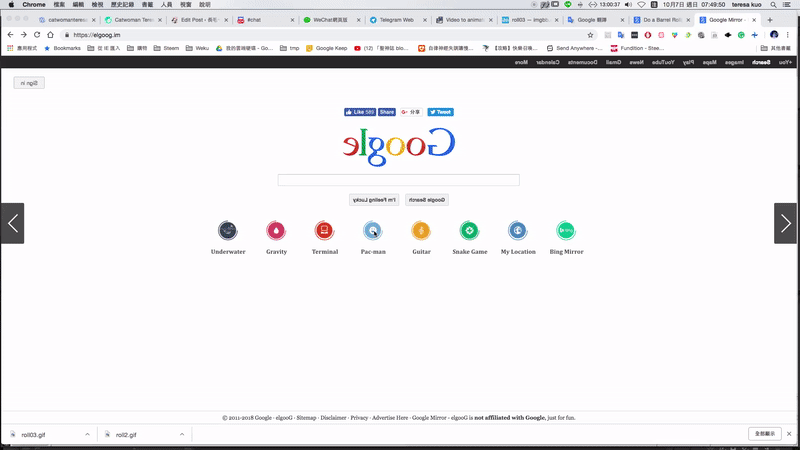Open the mirrored Images link in black bar
Image resolution: width=800 pixels, height=450 pixels.
[734, 62]
